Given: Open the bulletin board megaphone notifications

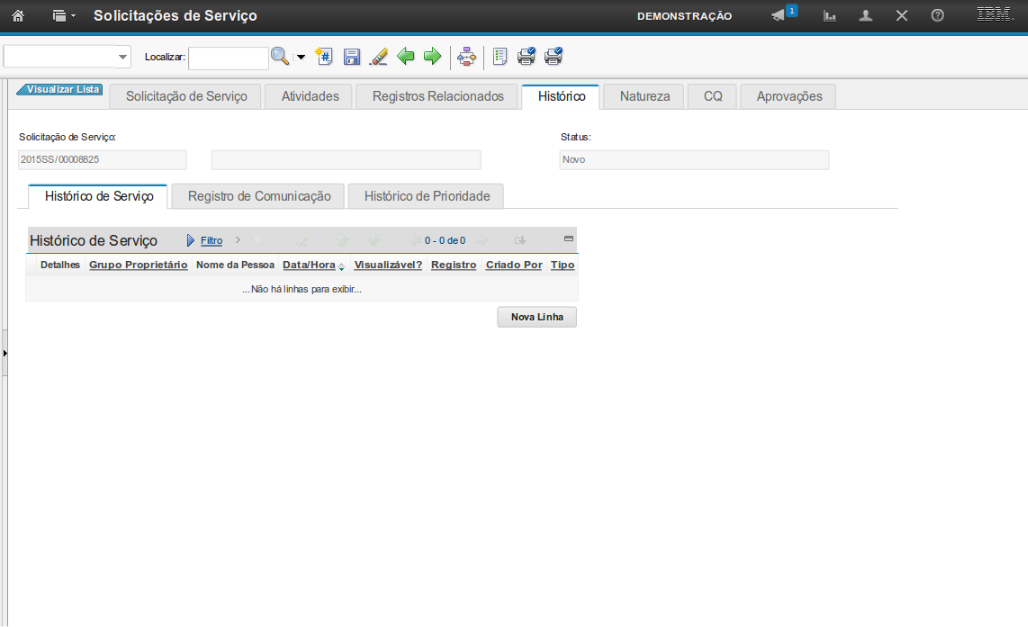Looking at the screenshot, I should point(779,16).
